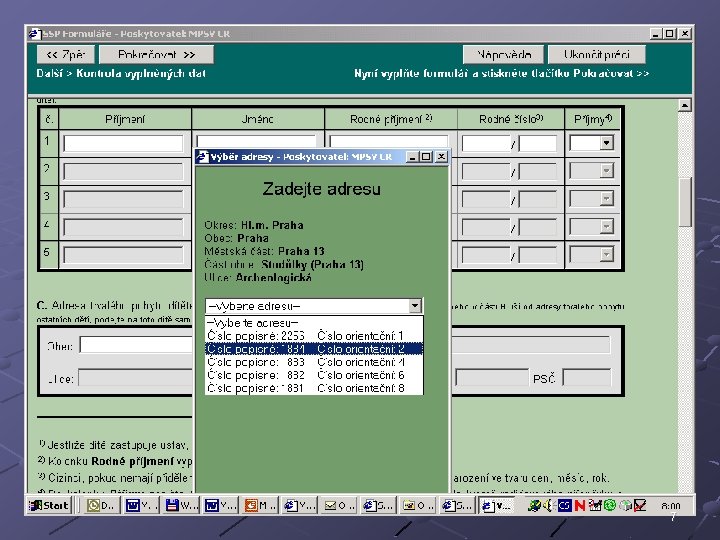Click the SSP Formuláře title bar icon
This screenshot has height=540, width=720.
click(34, 34)
